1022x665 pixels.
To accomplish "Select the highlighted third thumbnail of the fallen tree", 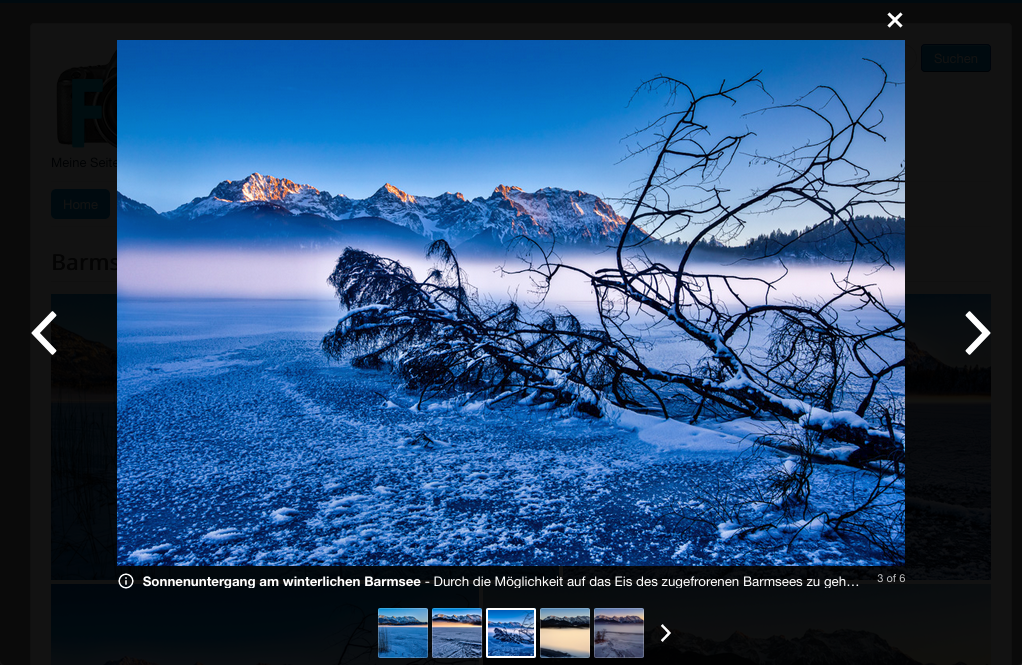I will tap(511, 633).
